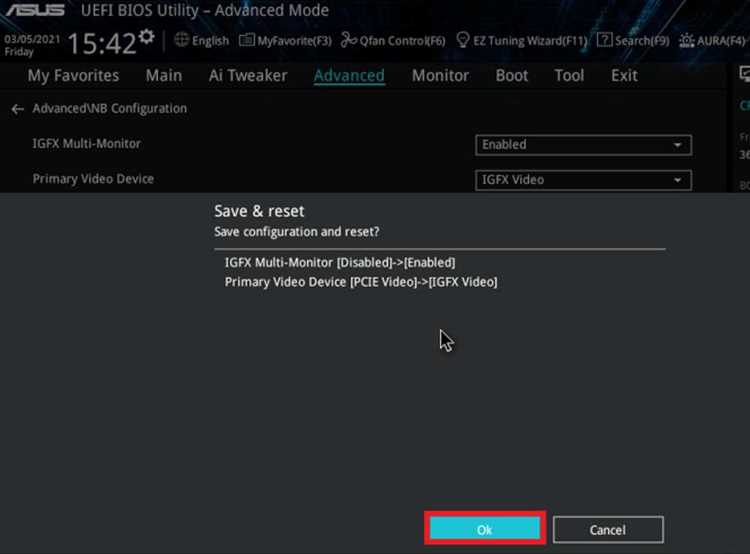Open Qfan Control(F6)
The width and height of the screenshot is (750, 554).
[393, 41]
